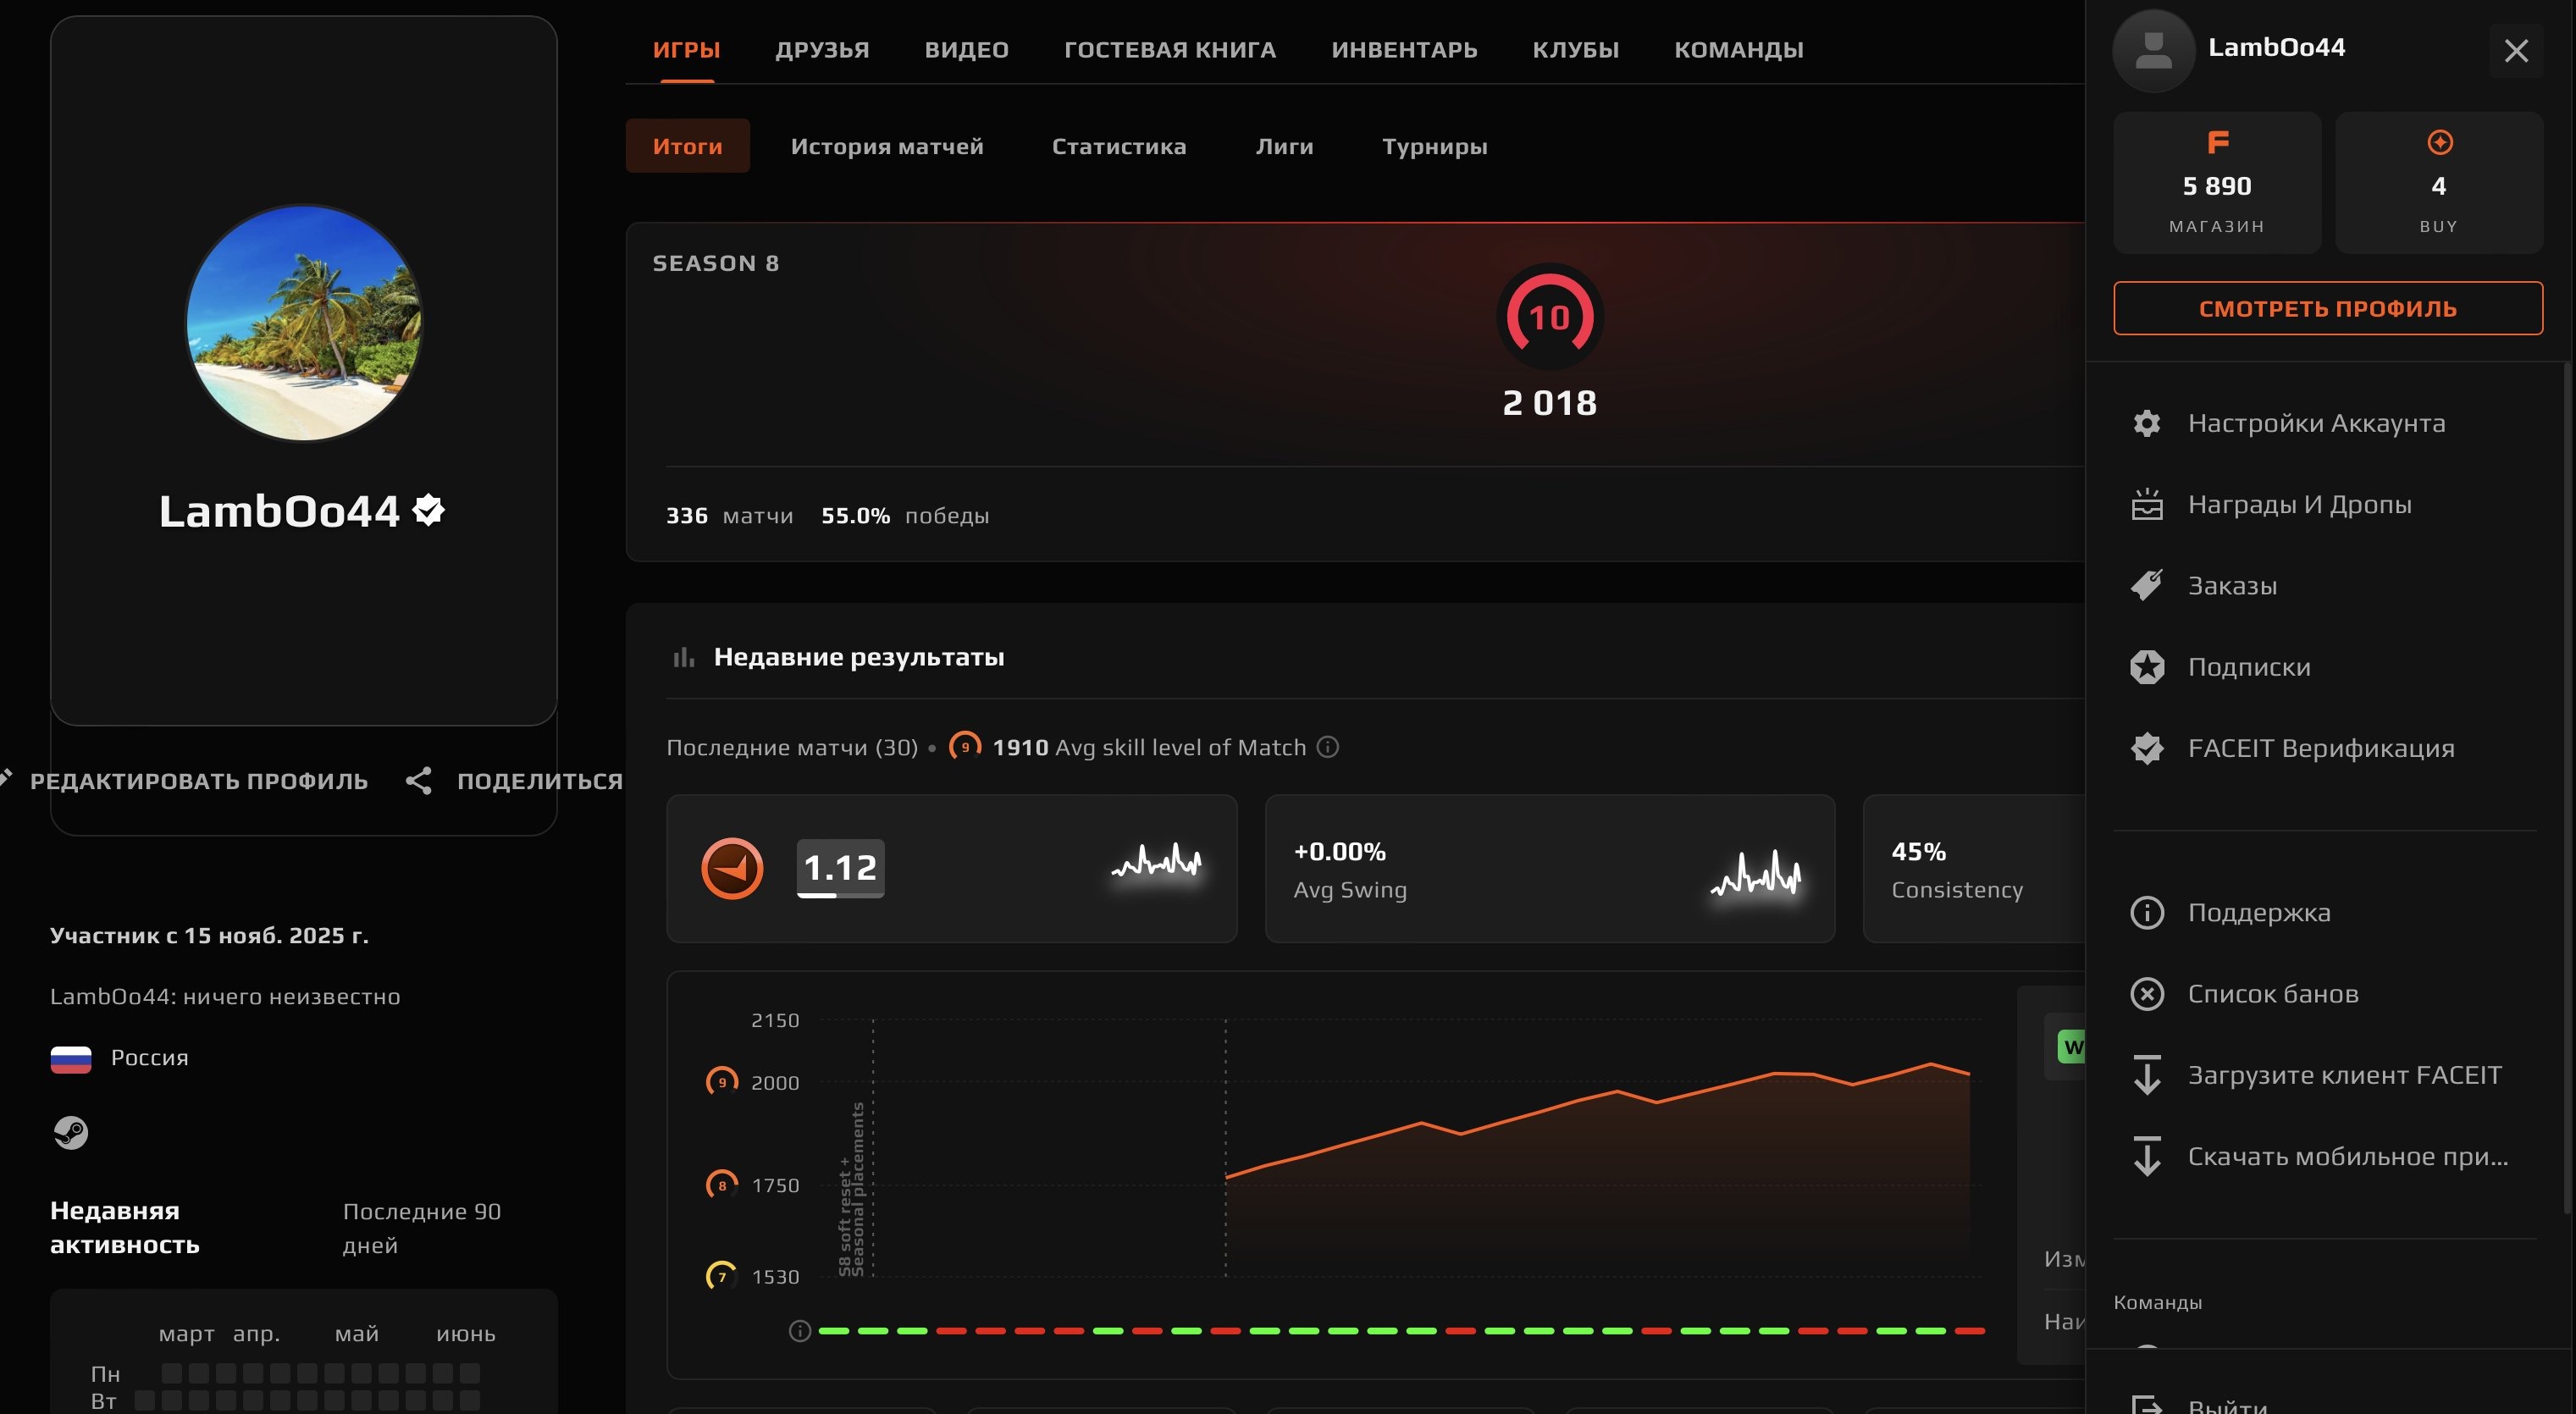
Task: Open the МАГАЗИН points card
Action: point(2217,183)
